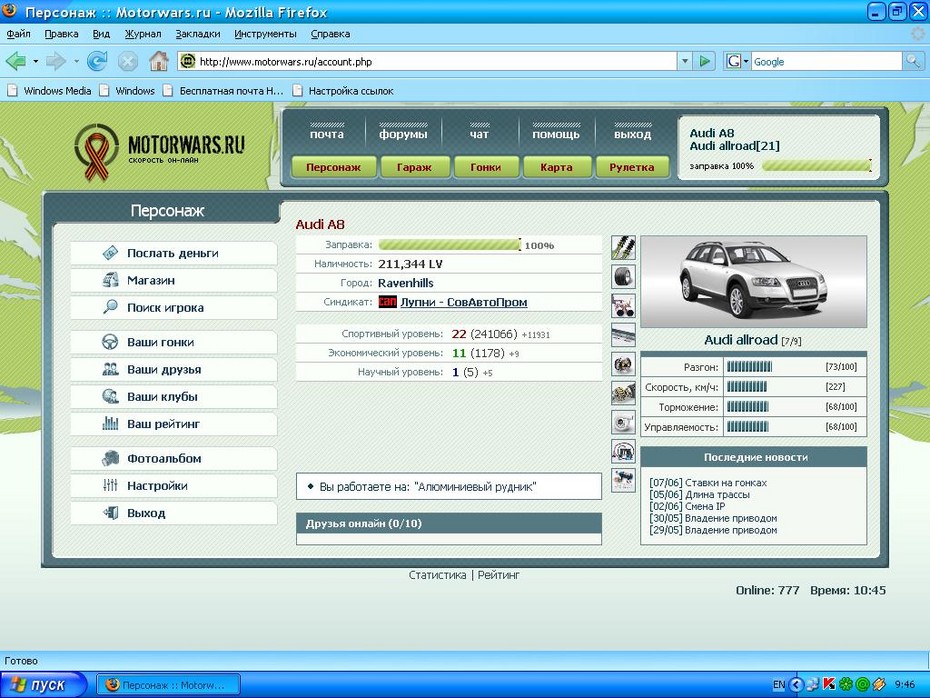Screen dimensions: 930x698
Task: Switch to the Гараж tab
Action: click(414, 167)
